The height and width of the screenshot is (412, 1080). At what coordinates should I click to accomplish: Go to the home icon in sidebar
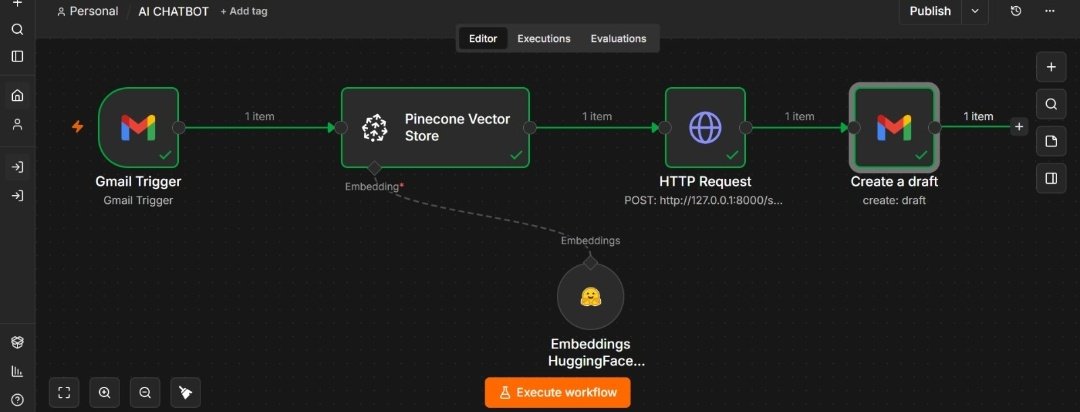pos(18,95)
